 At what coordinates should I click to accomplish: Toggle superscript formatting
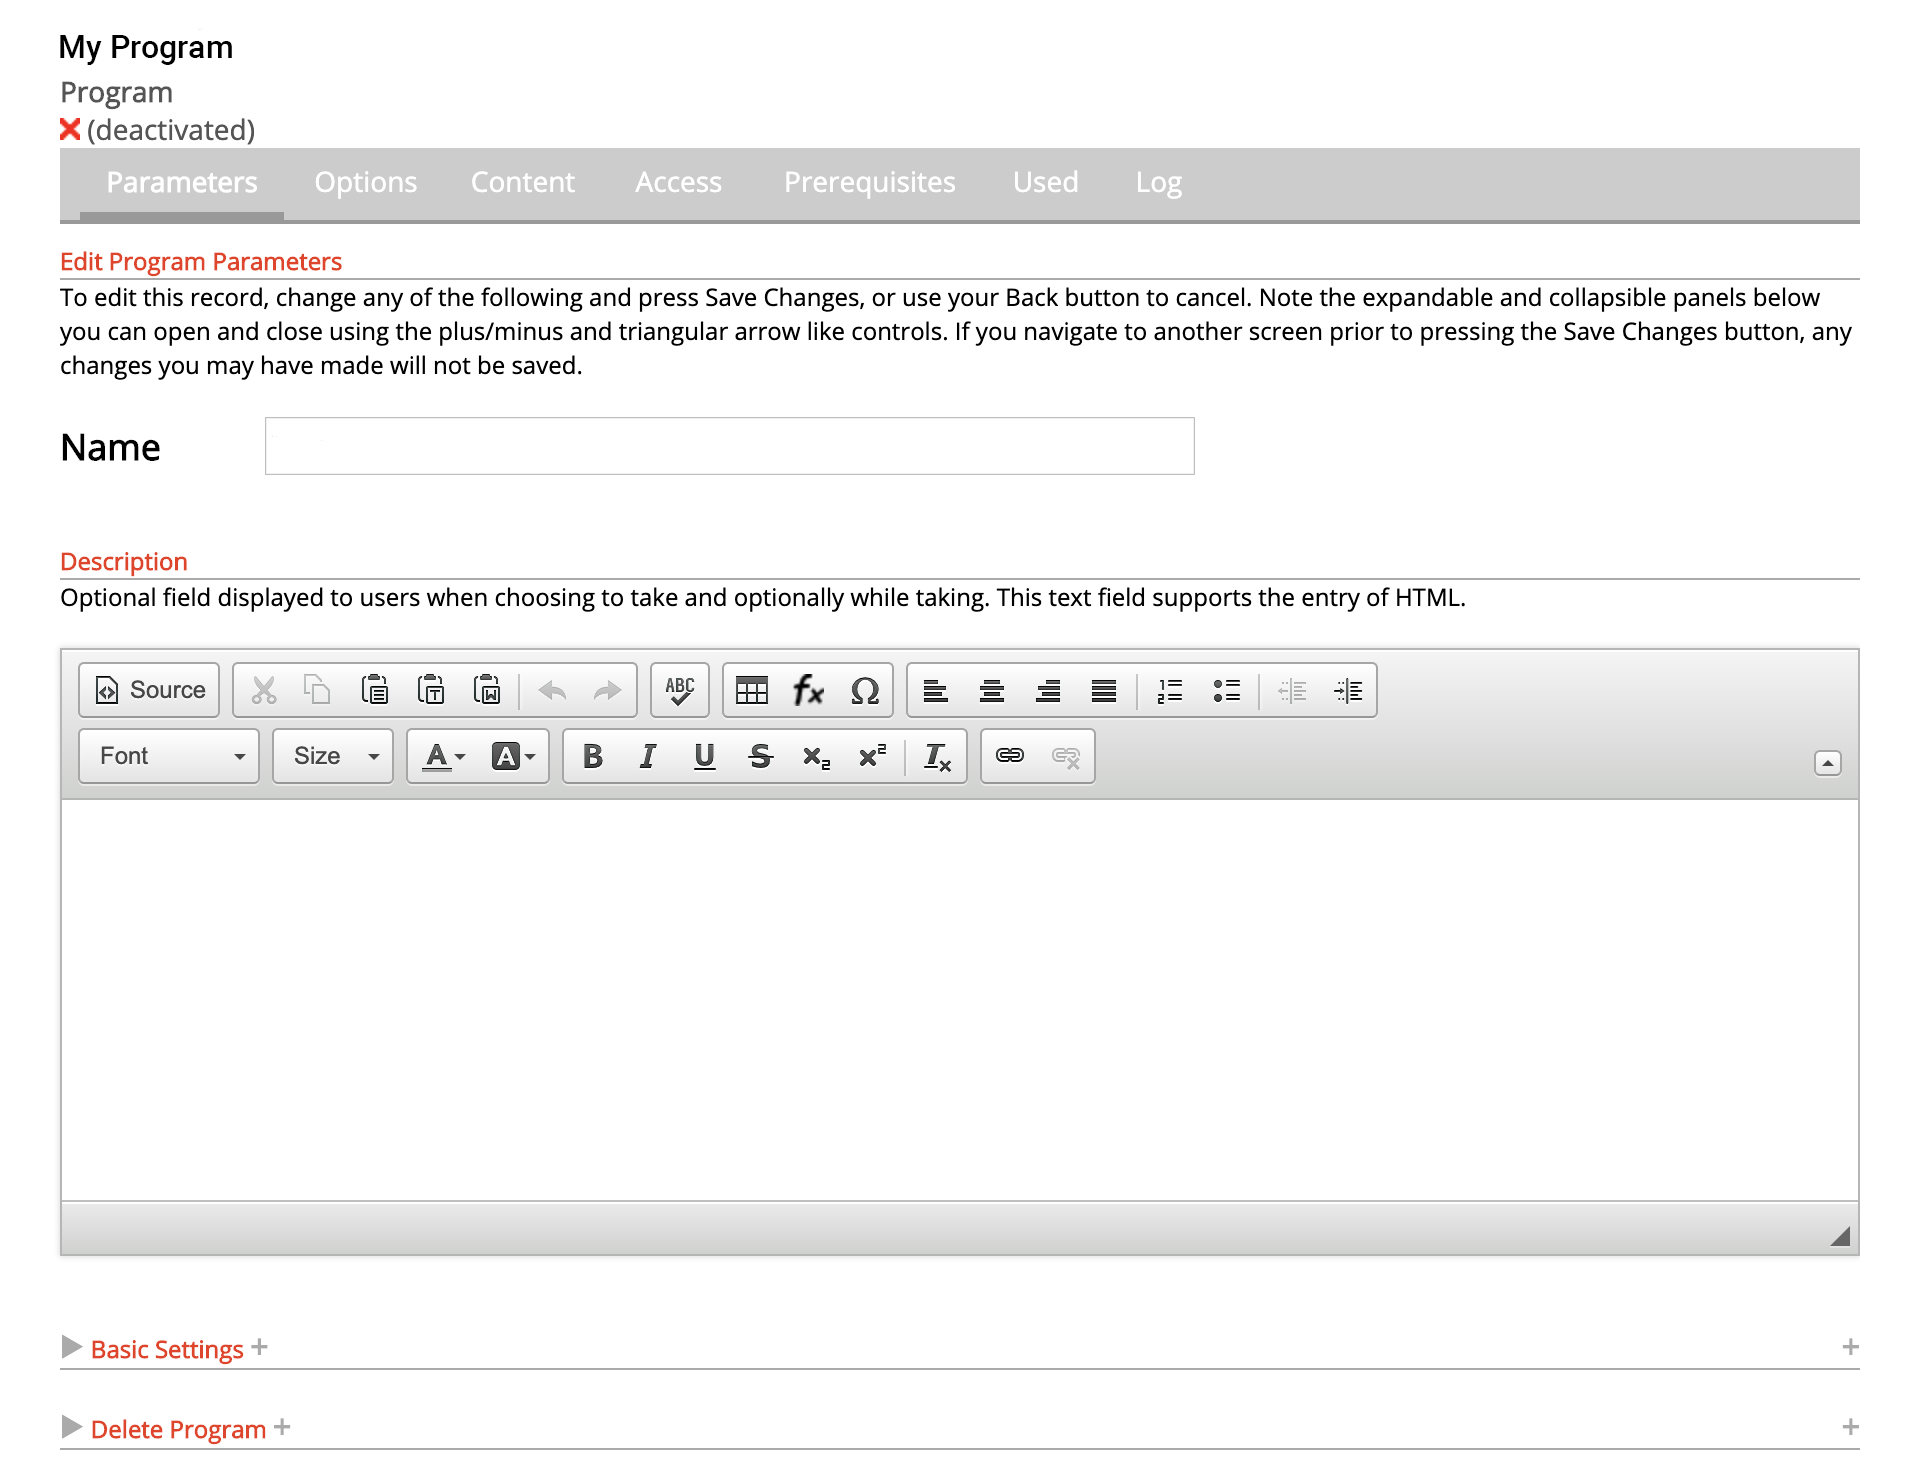pyautogui.click(x=872, y=756)
